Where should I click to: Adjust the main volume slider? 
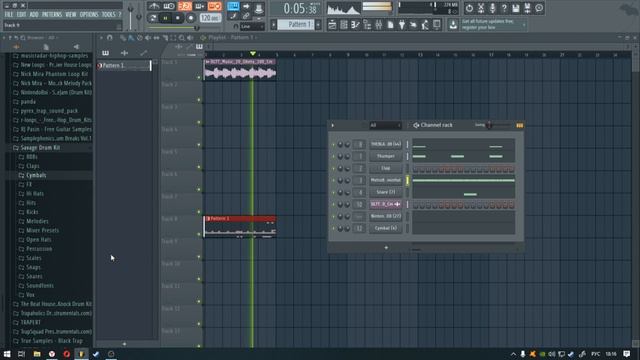click(131, 16)
